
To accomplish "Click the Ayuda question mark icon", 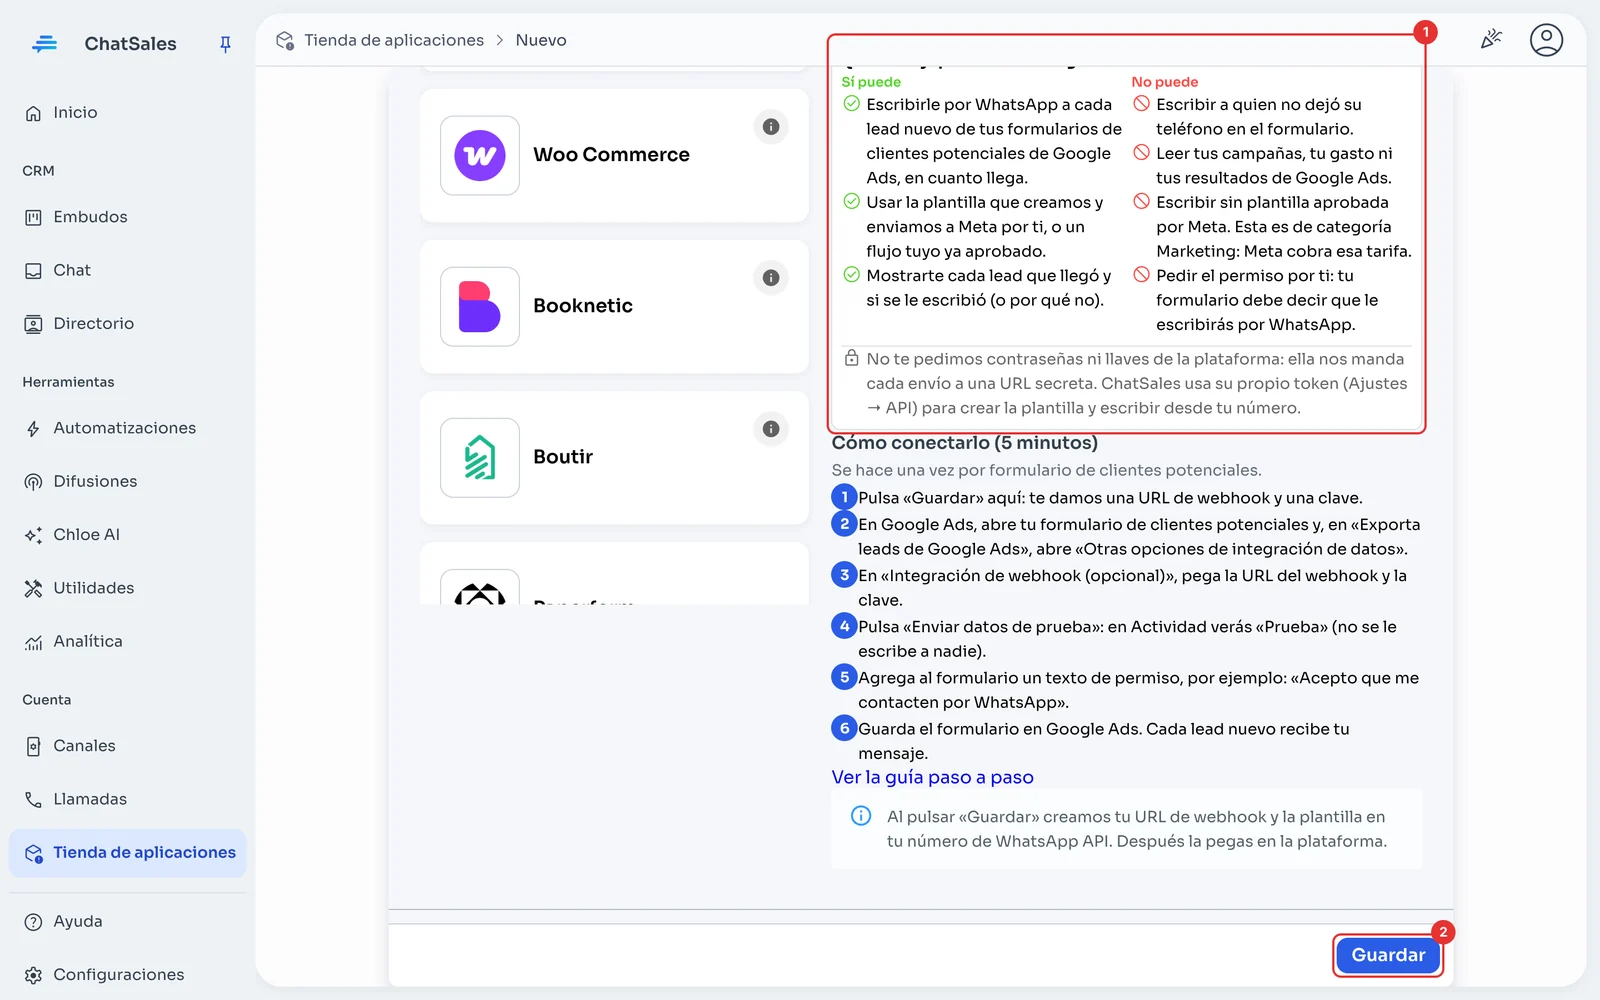I will (33, 922).
